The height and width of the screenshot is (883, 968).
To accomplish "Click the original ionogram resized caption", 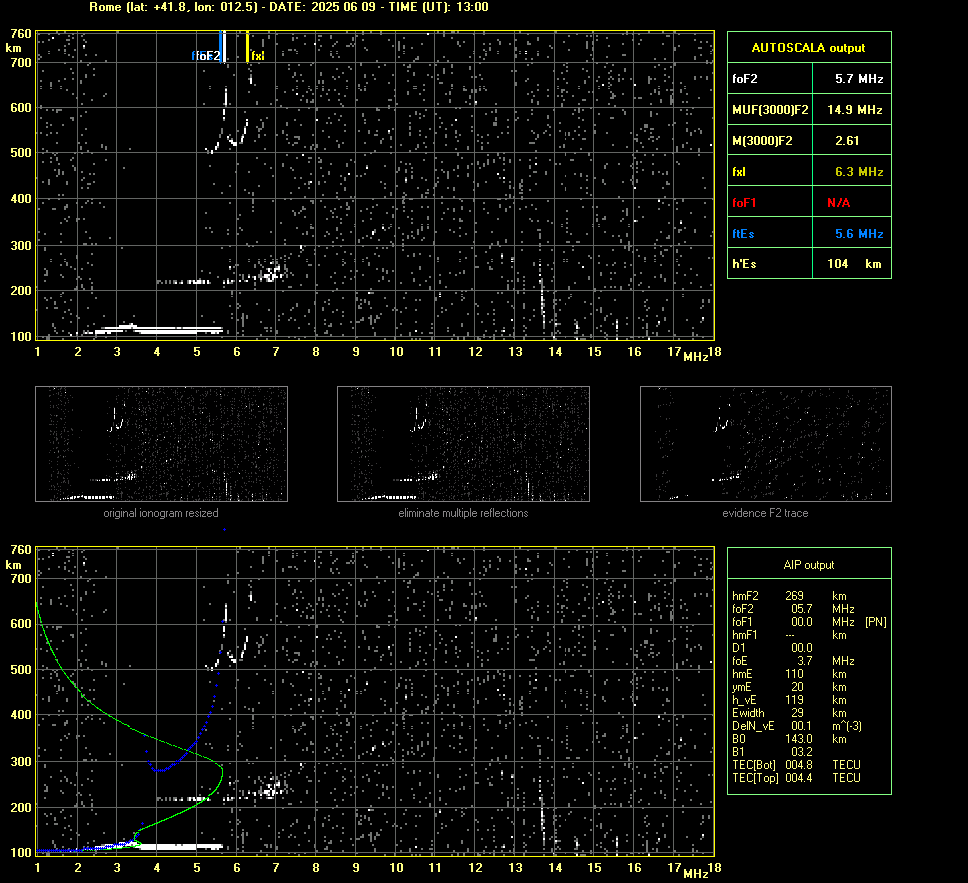I will (161, 513).
